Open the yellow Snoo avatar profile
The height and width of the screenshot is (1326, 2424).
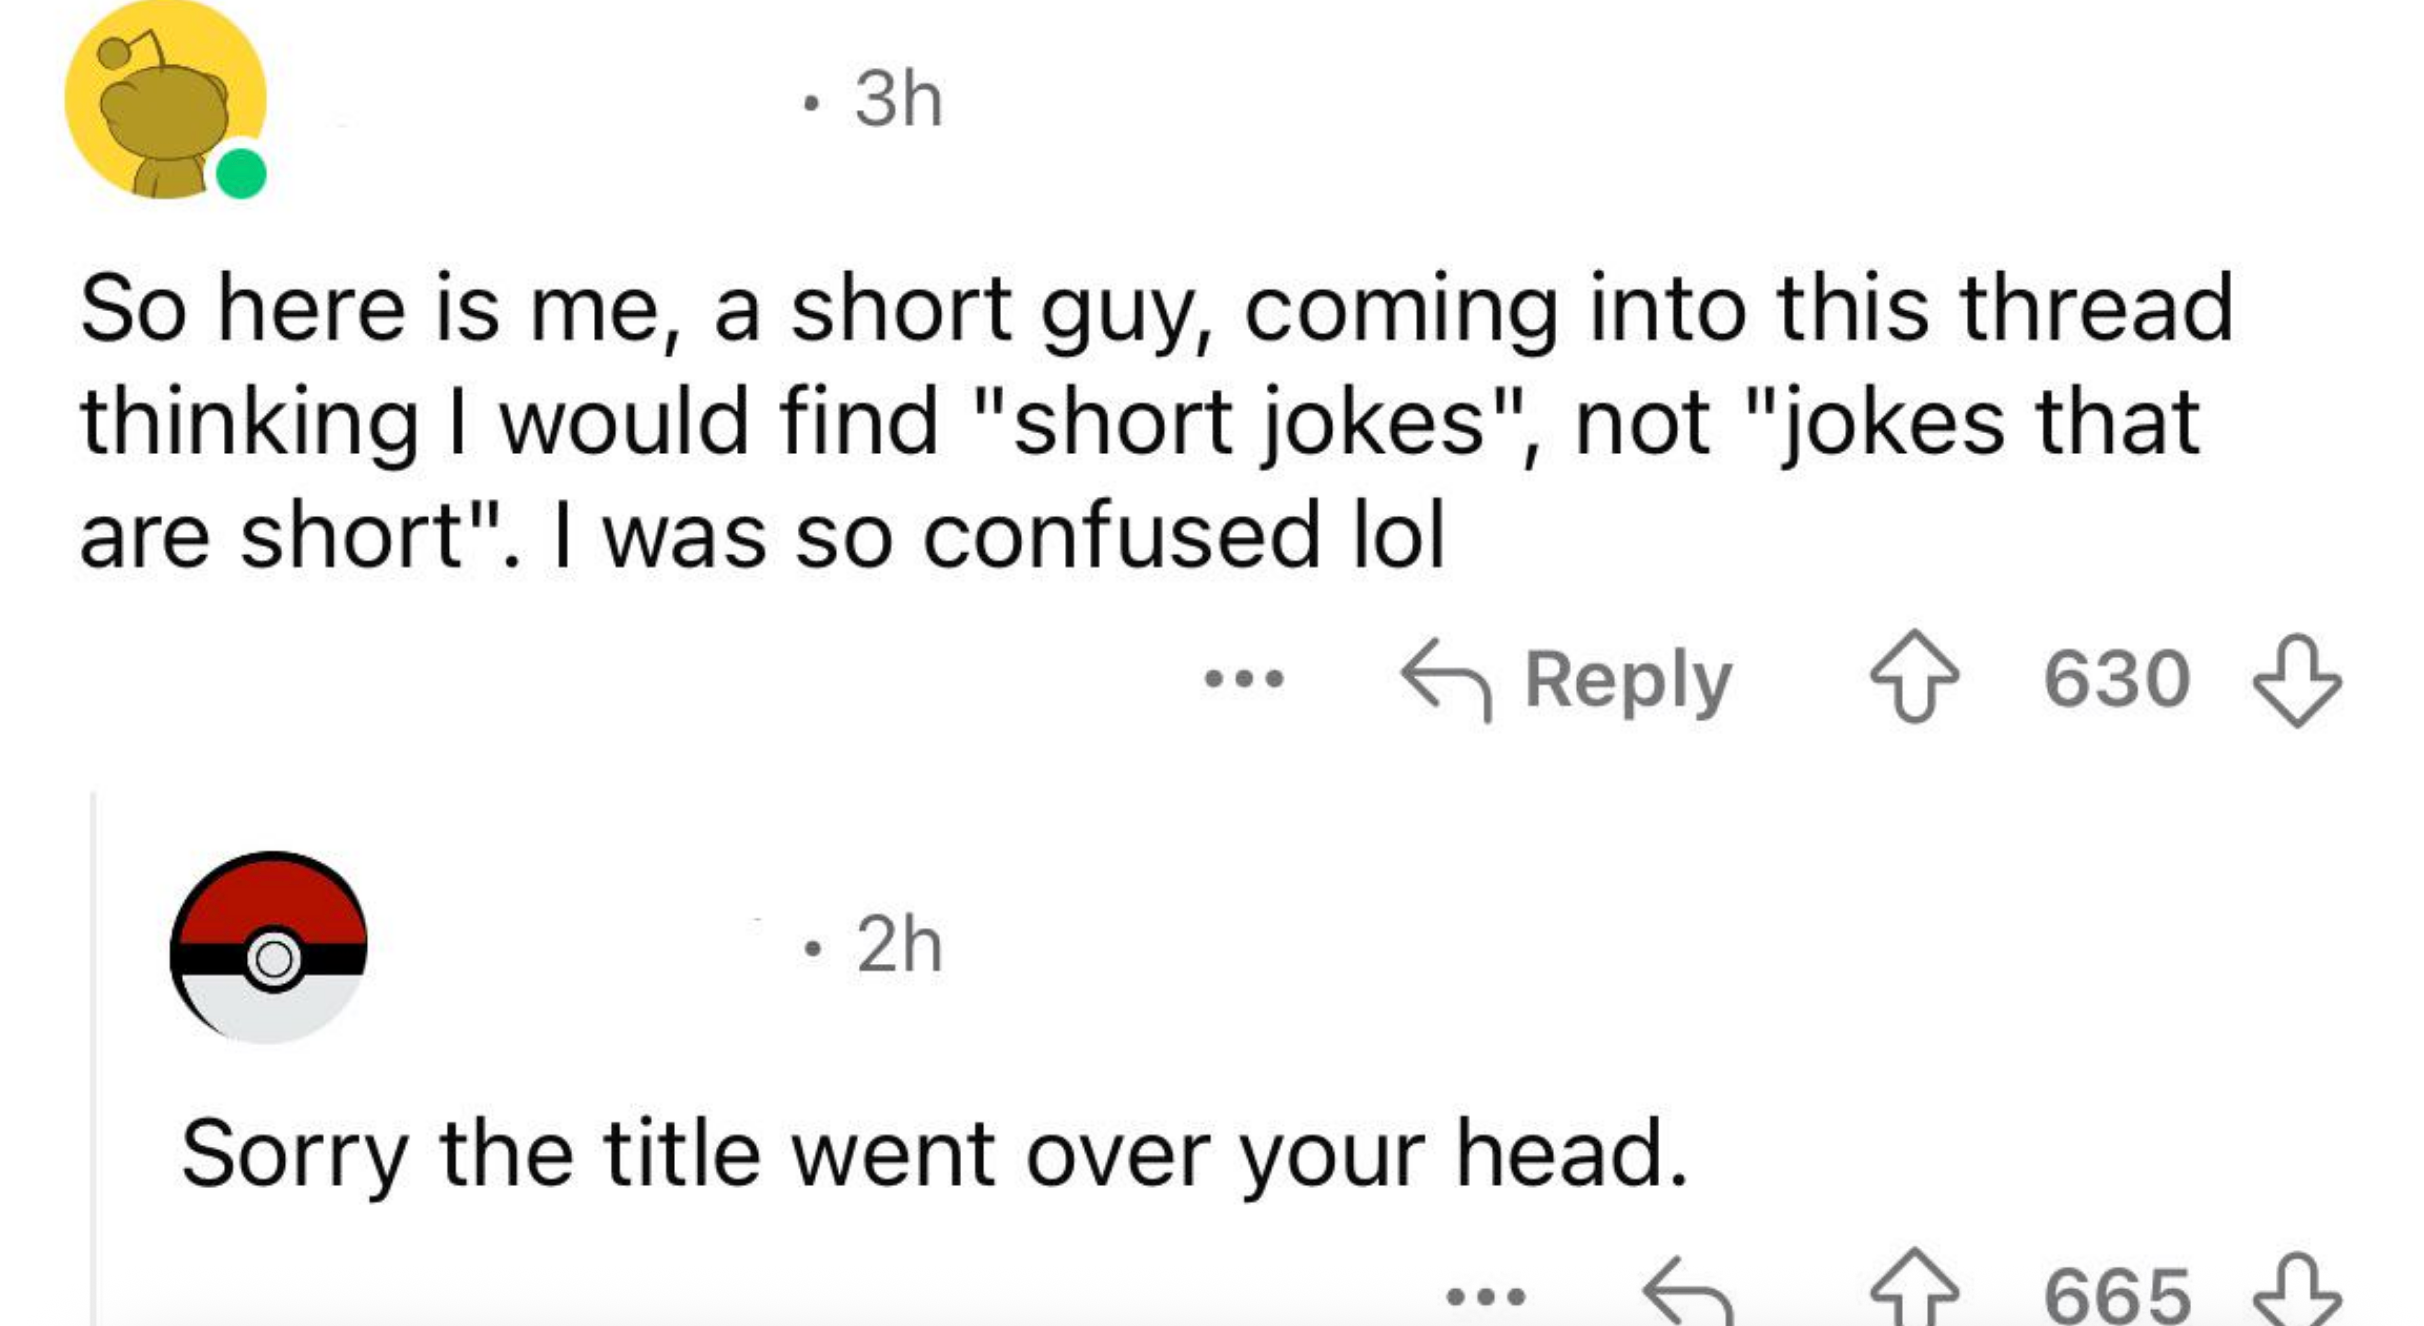point(165,100)
